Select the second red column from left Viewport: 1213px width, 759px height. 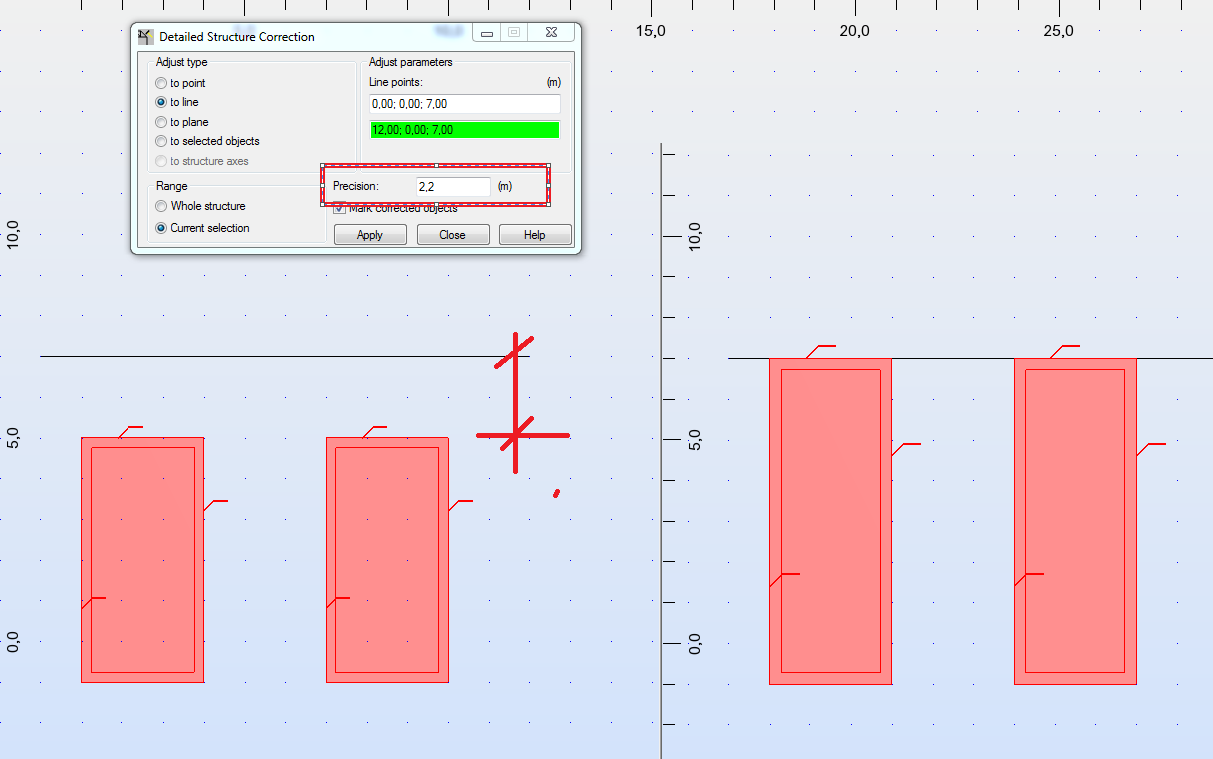[x=387, y=560]
